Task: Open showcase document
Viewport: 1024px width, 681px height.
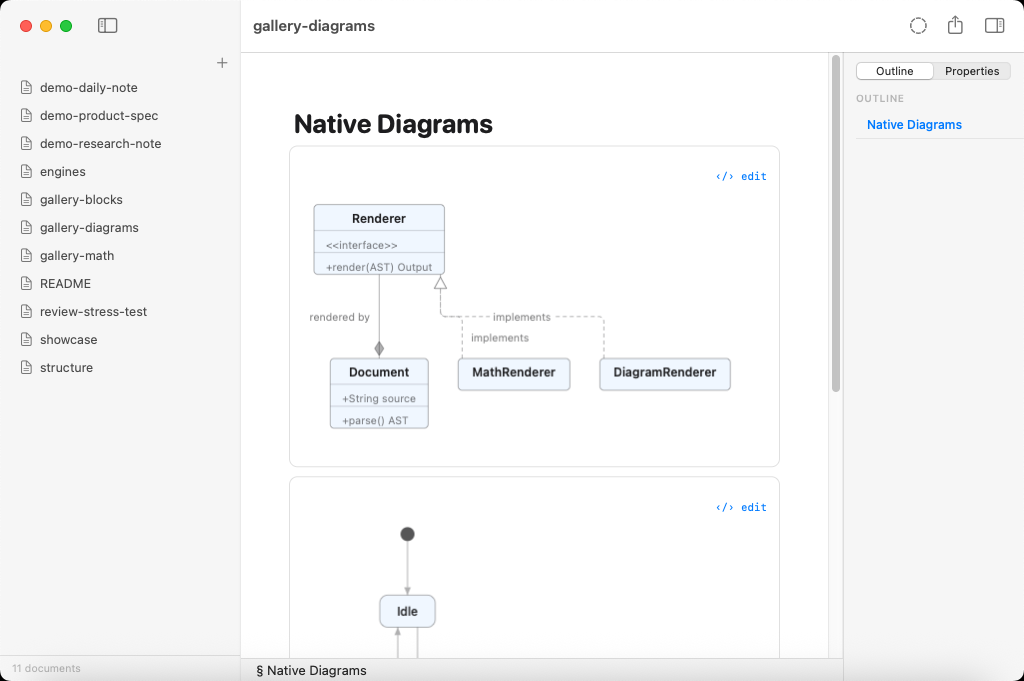Action: tap(69, 340)
